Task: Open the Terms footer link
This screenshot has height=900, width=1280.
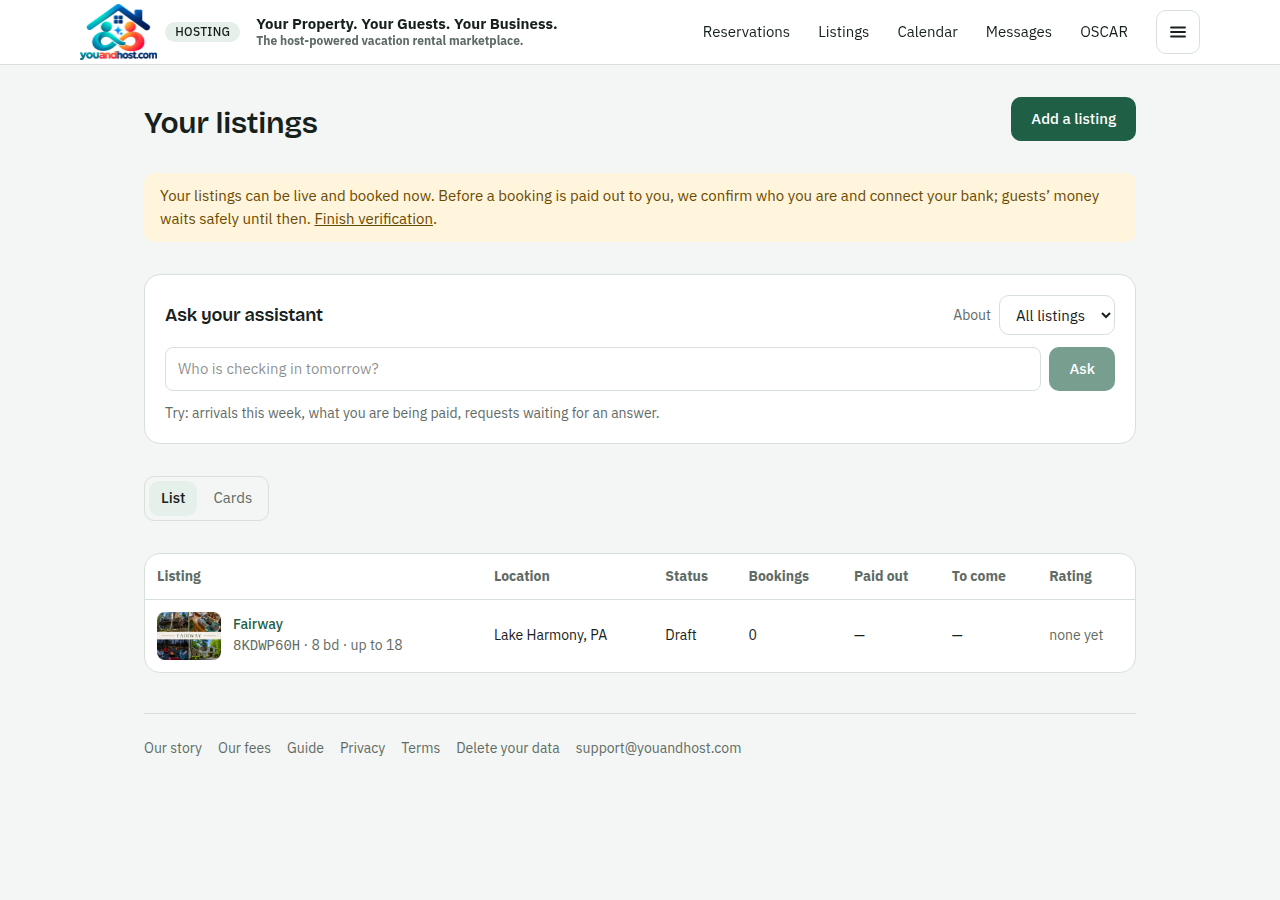Action: point(420,748)
